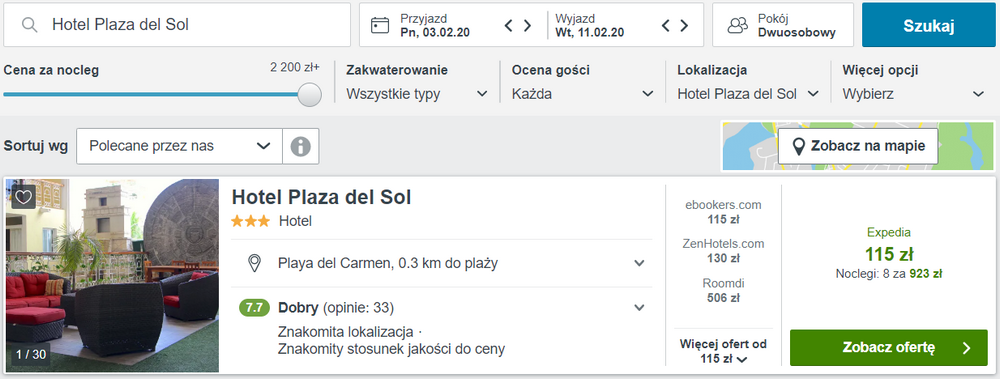The width and height of the screenshot is (1000, 379).
Task: Click the map pin icon on the map button
Action: 798,147
